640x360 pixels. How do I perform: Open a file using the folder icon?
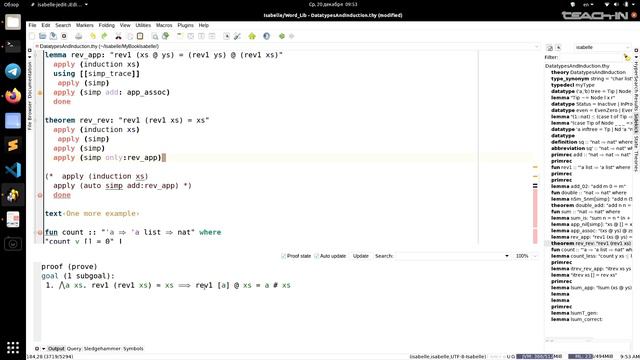42,36
